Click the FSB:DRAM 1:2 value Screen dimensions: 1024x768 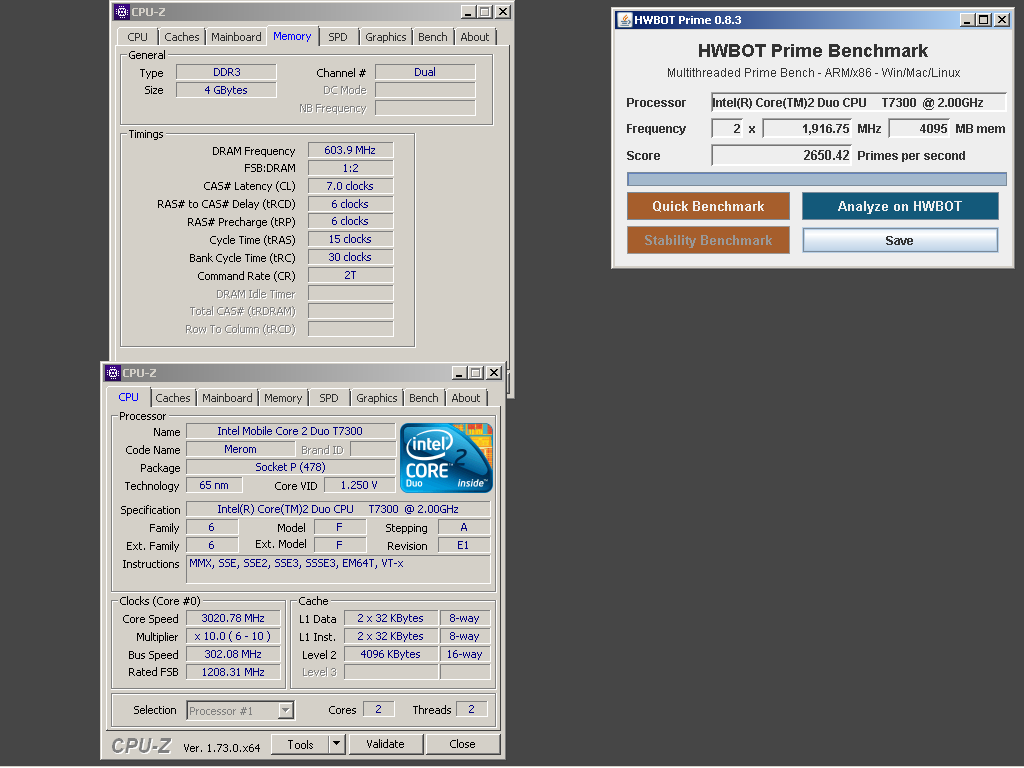(x=351, y=168)
